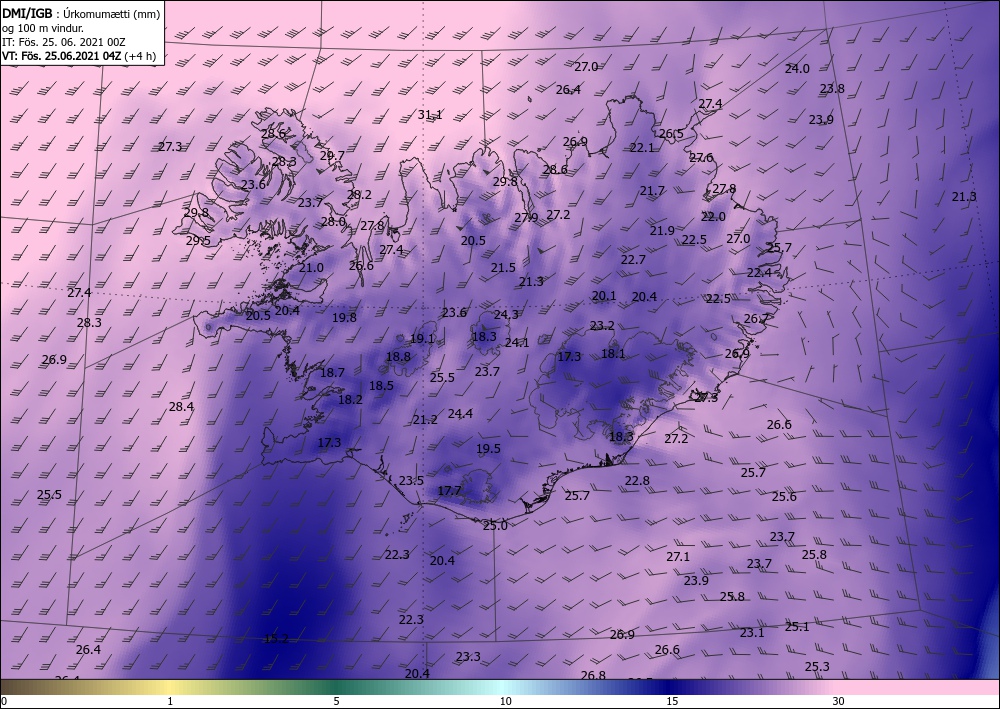Click the 18.1 value on the map
This screenshot has width=1000, height=709.
pos(614,353)
